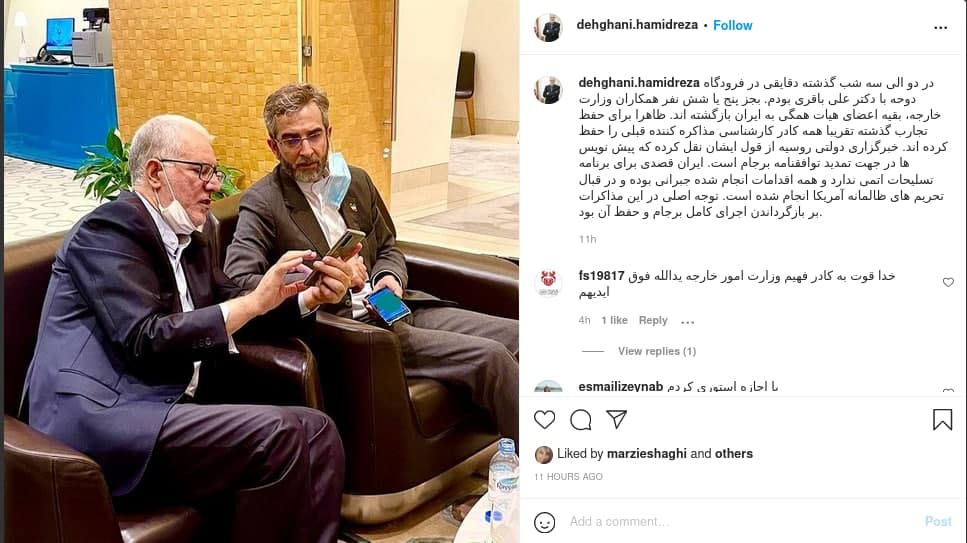967x543 pixels.
Task: Click the Post comment button
Action: (938, 521)
